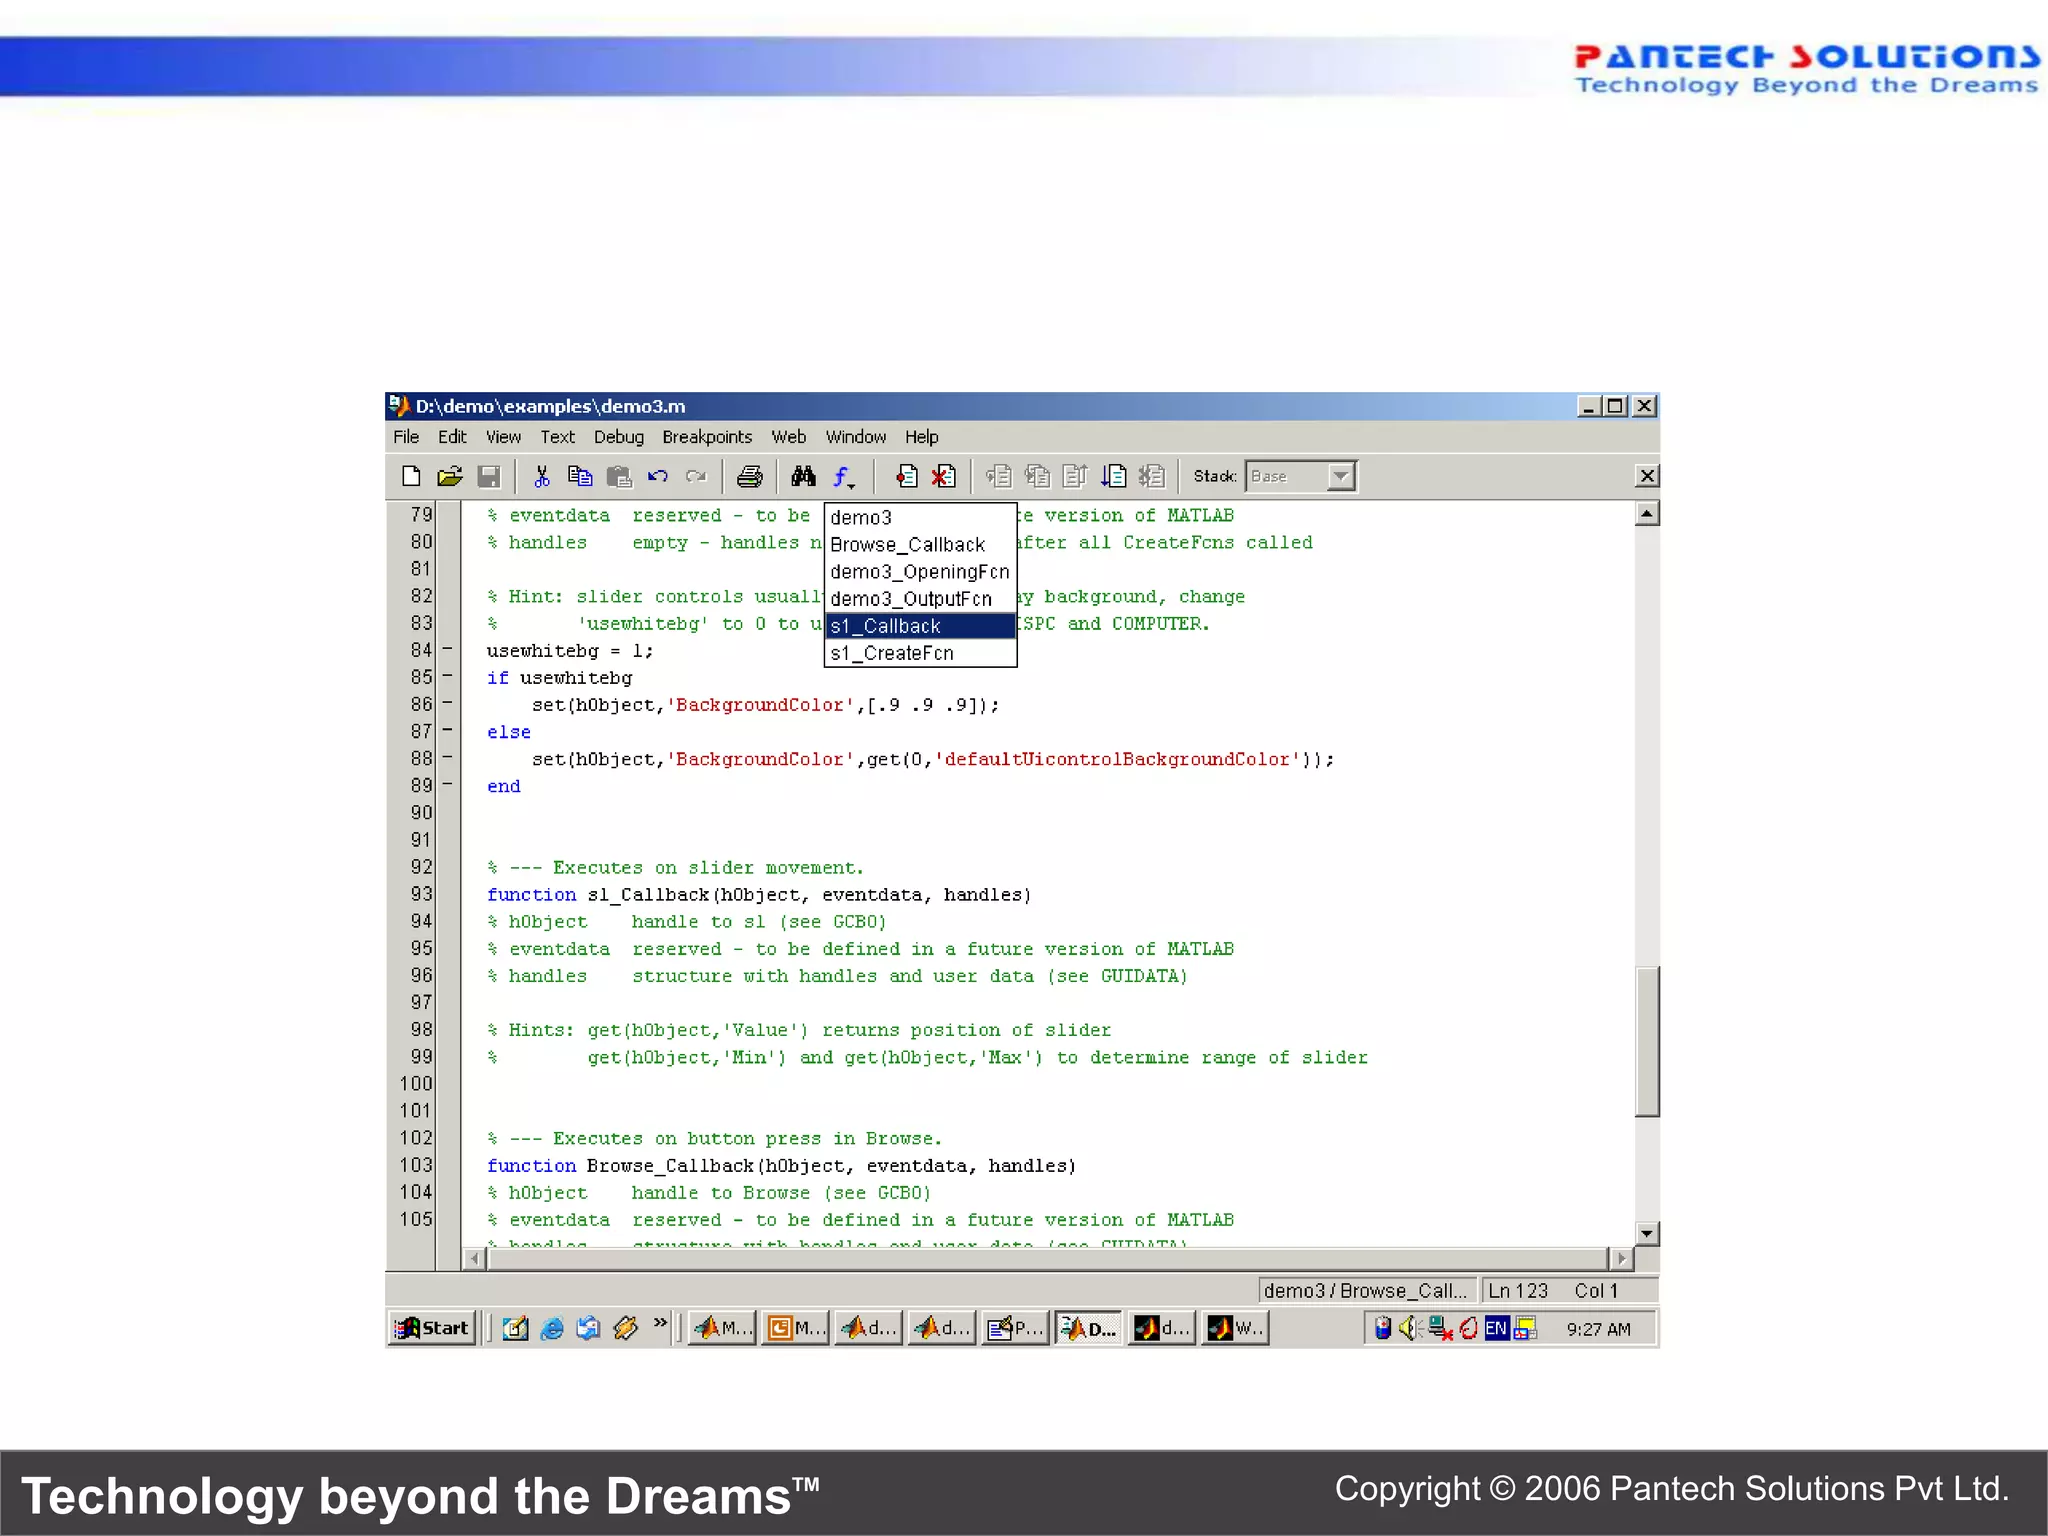Select demo3 in the function list
This screenshot has width=2048, height=1536.
(920, 517)
